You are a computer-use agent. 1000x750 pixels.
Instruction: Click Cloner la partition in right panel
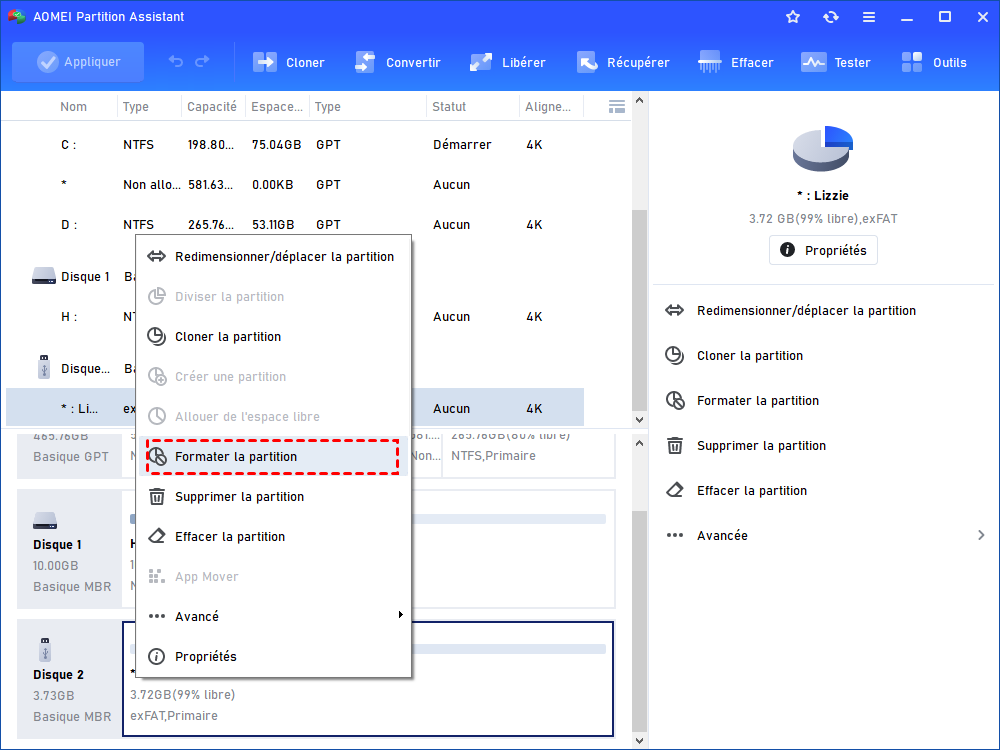pos(749,355)
